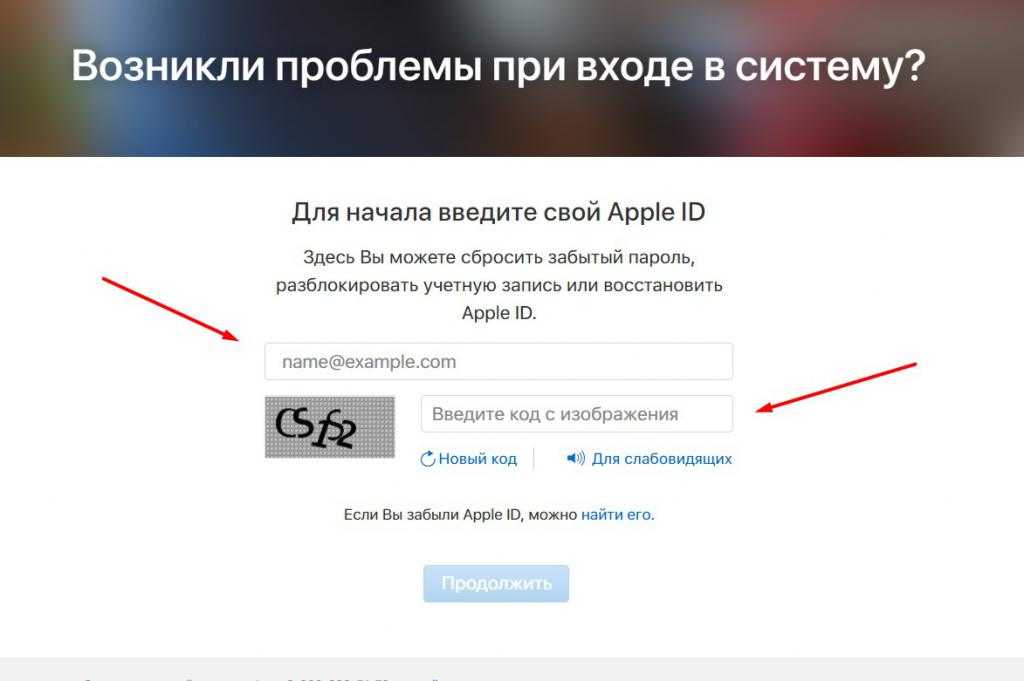Request a new code via Новый код
Image resolution: width=1024 pixels, height=681 pixels.
477,459
